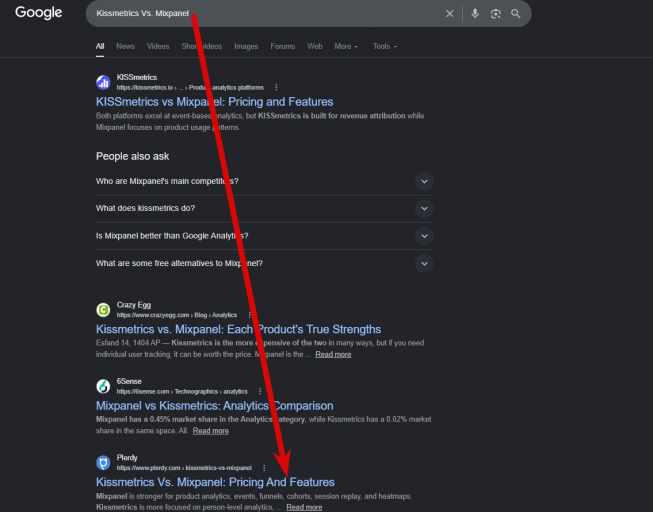
Task: Click Read more on Crazy Egg snippet
Action: point(333,355)
